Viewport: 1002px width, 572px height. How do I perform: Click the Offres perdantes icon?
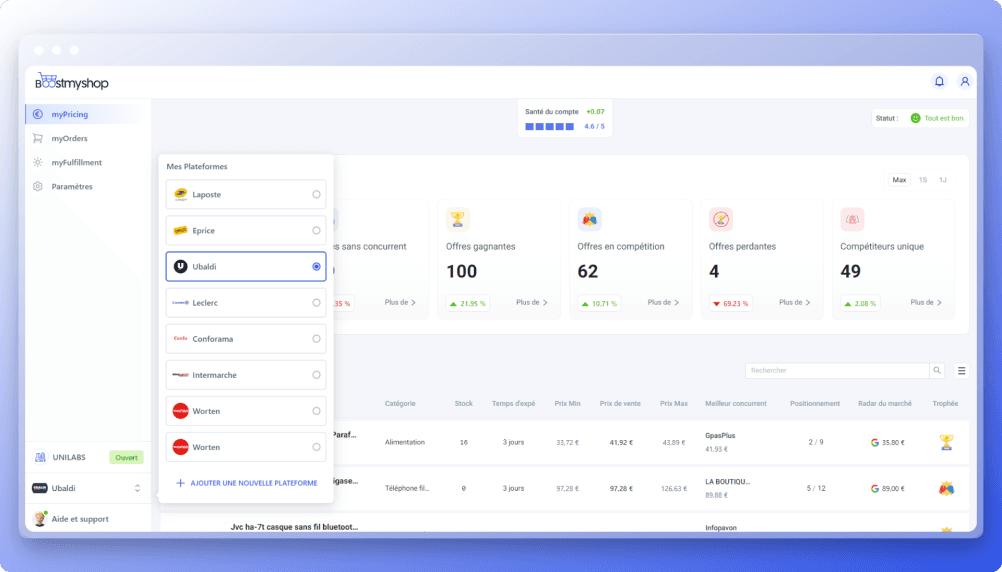[721, 219]
